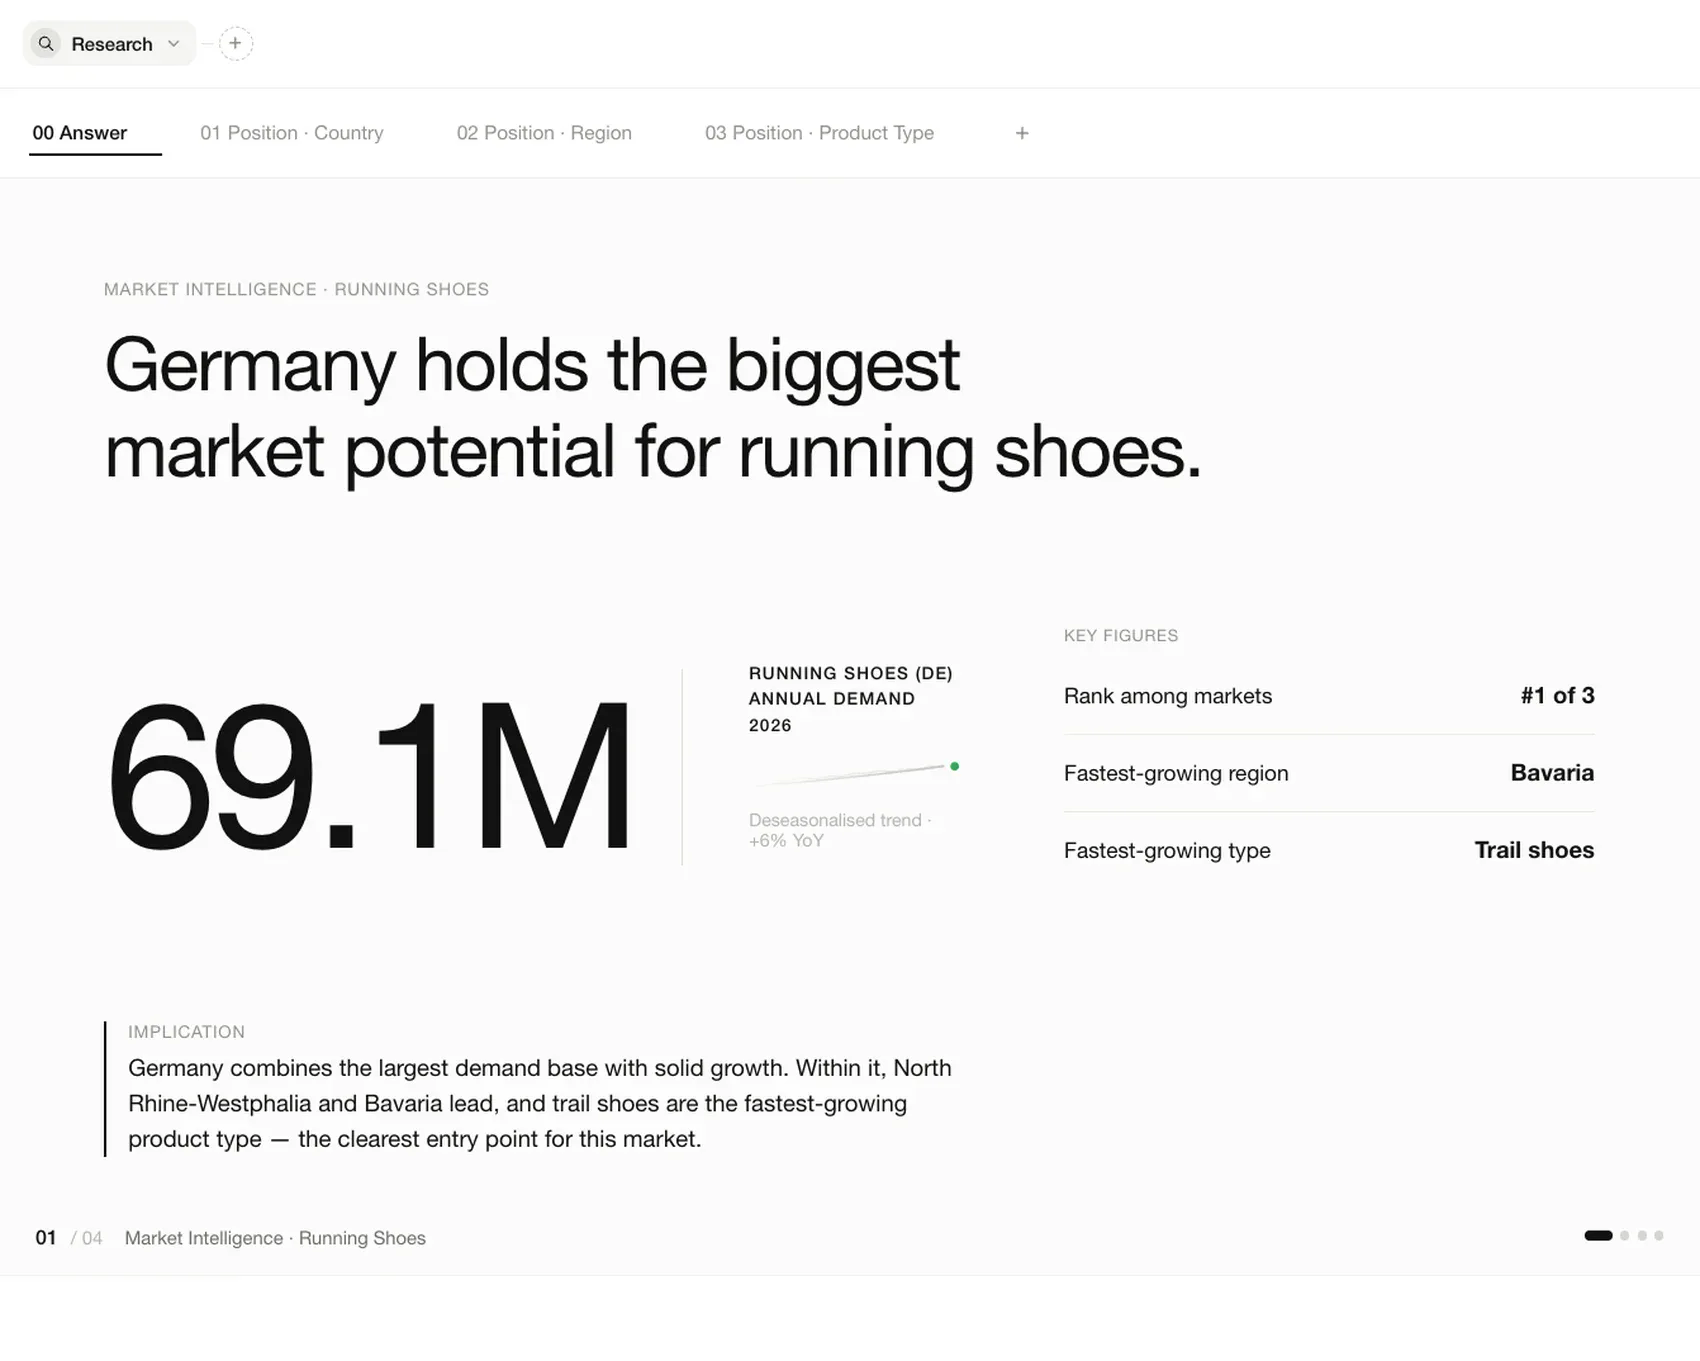This screenshot has height=1361, width=1700.
Task: Select the 00 Answer tab
Action: tap(80, 133)
